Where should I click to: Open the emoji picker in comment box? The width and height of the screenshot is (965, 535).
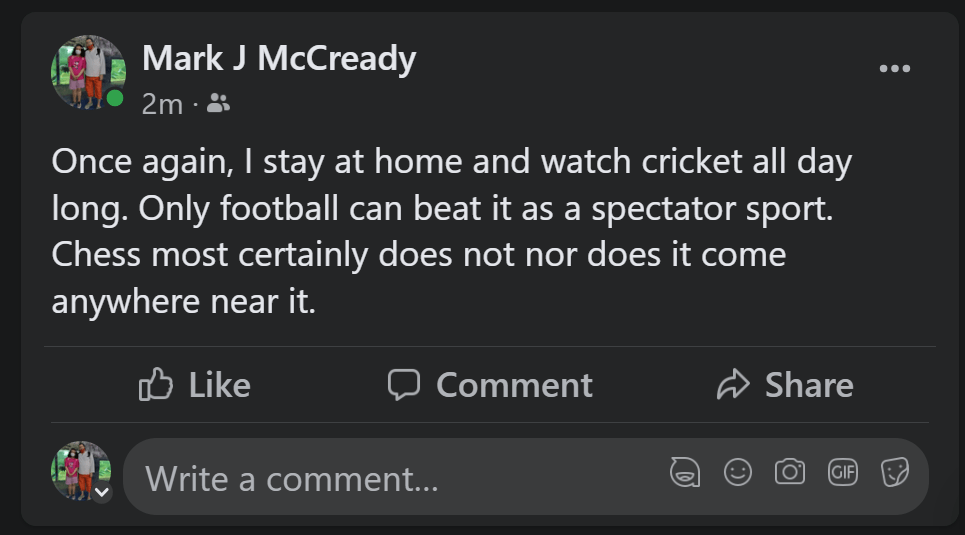tap(738, 472)
